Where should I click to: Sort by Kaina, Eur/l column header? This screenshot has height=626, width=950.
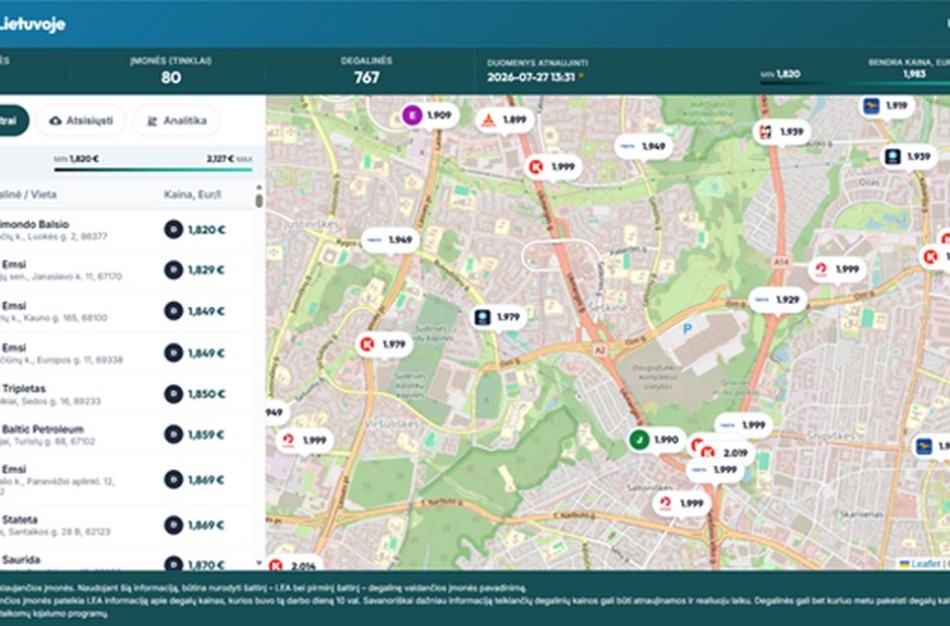point(192,195)
